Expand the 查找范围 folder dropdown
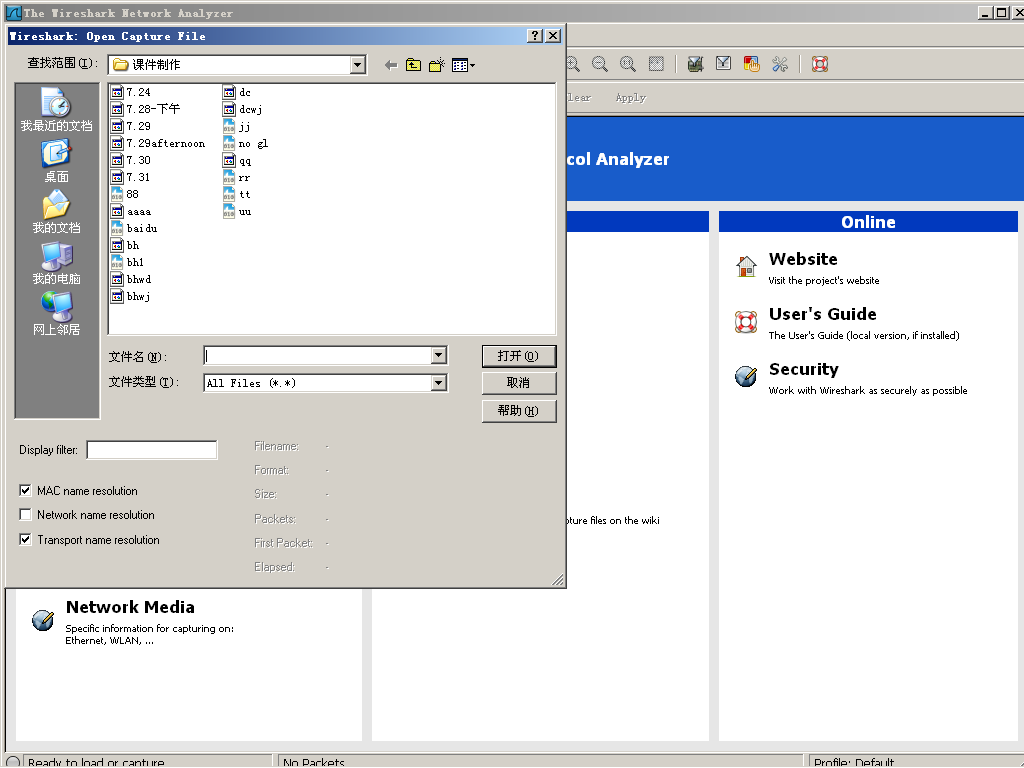This screenshot has width=1024, height=768. click(357, 65)
